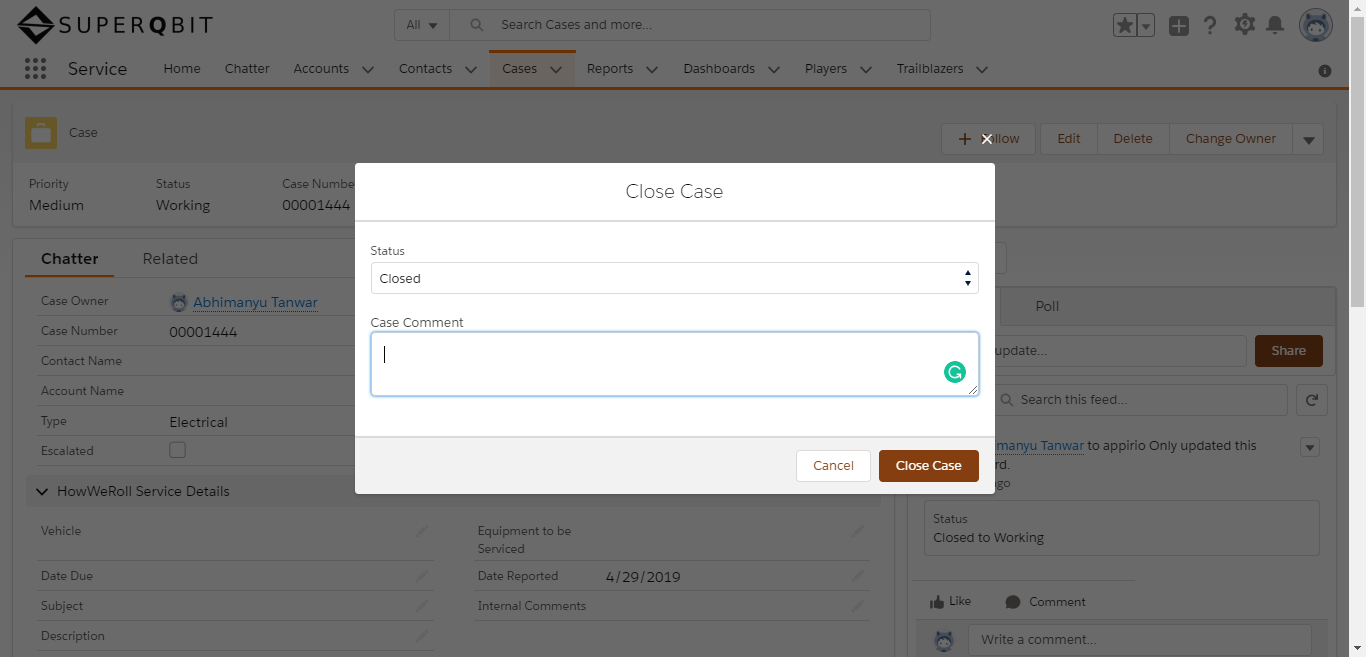
Task: Click the Search Cases and more field
Action: coord(690,25)
